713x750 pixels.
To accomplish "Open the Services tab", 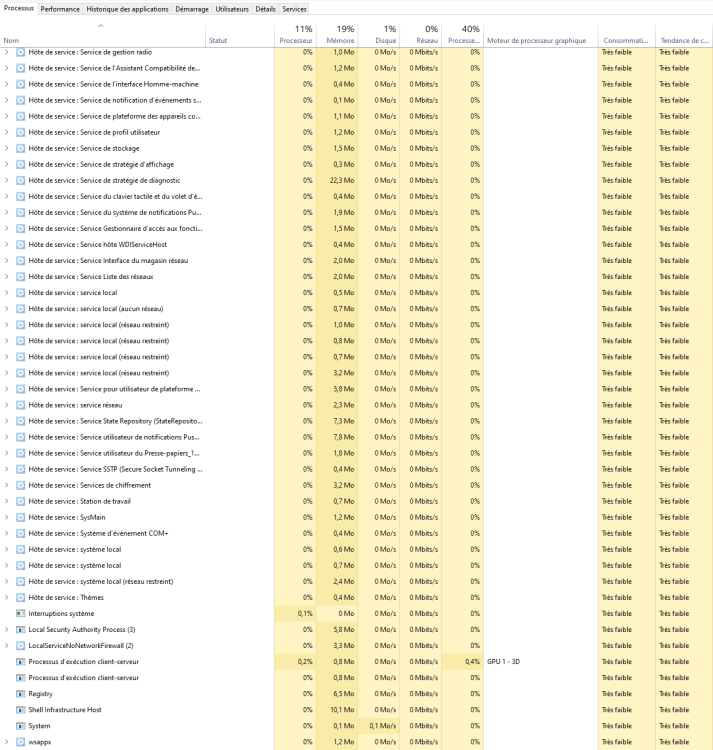I will coord(294,8).
